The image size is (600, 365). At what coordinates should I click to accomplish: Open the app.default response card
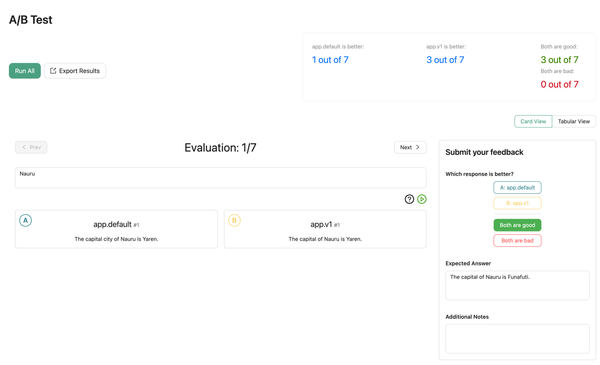click(116, 229)
